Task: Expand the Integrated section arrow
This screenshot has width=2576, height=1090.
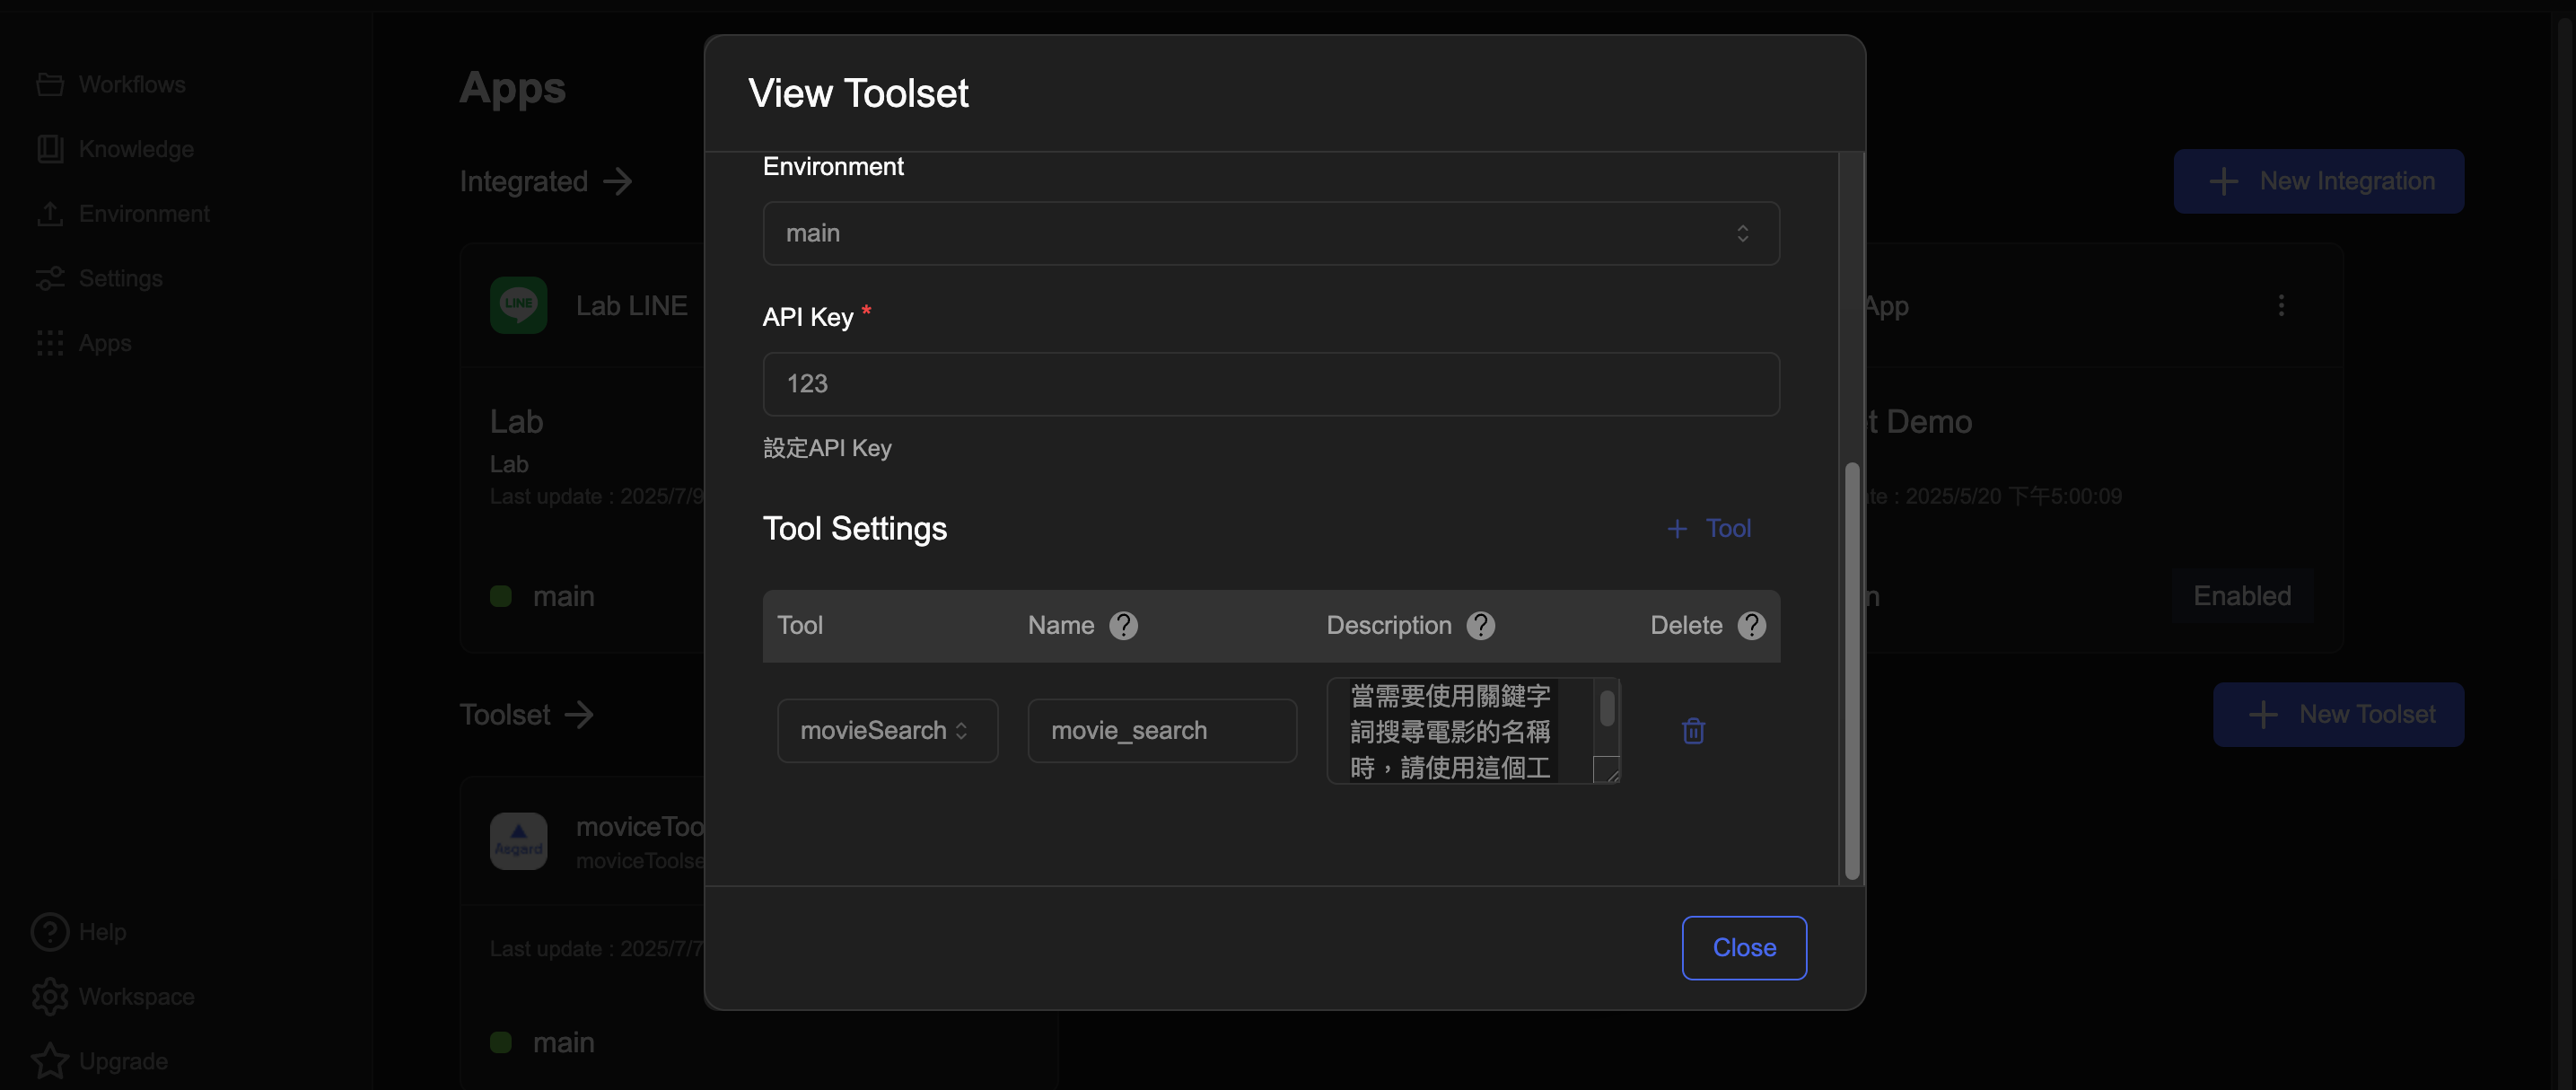Action: [618, 181]
